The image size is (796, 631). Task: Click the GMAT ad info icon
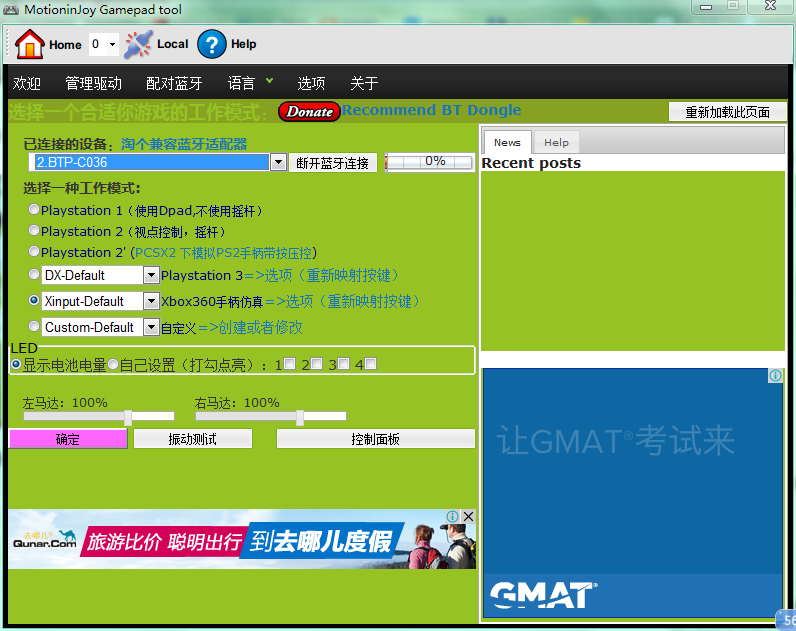775,376
